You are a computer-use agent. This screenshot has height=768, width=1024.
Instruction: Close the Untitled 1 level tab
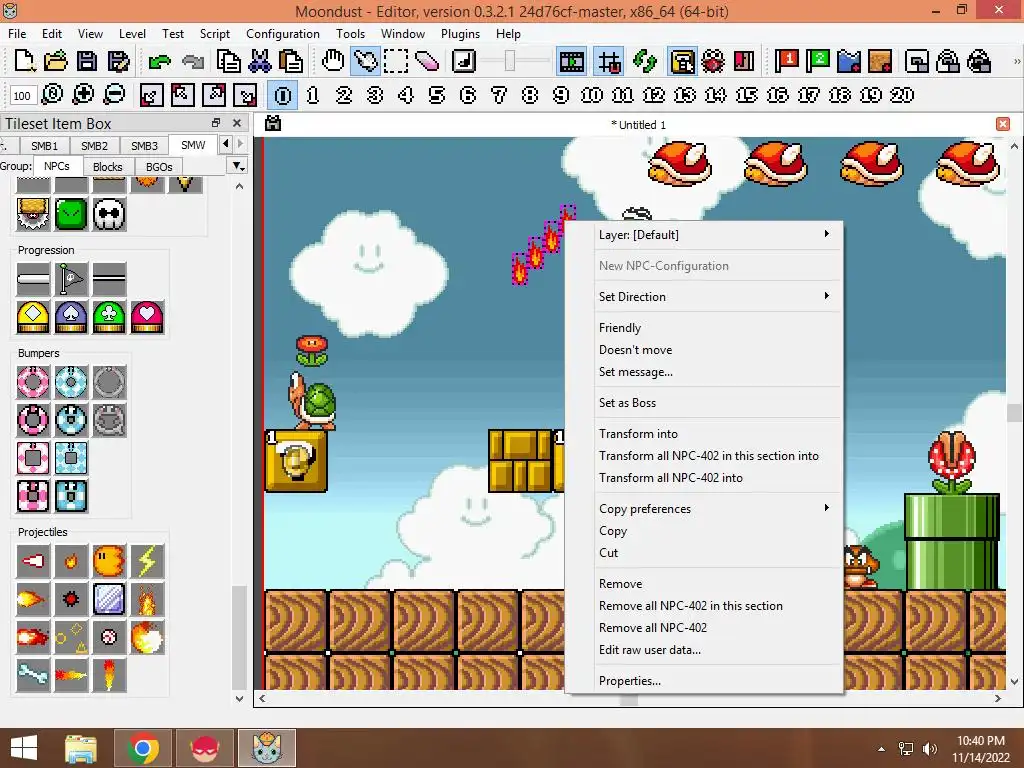pos(1003,124)
